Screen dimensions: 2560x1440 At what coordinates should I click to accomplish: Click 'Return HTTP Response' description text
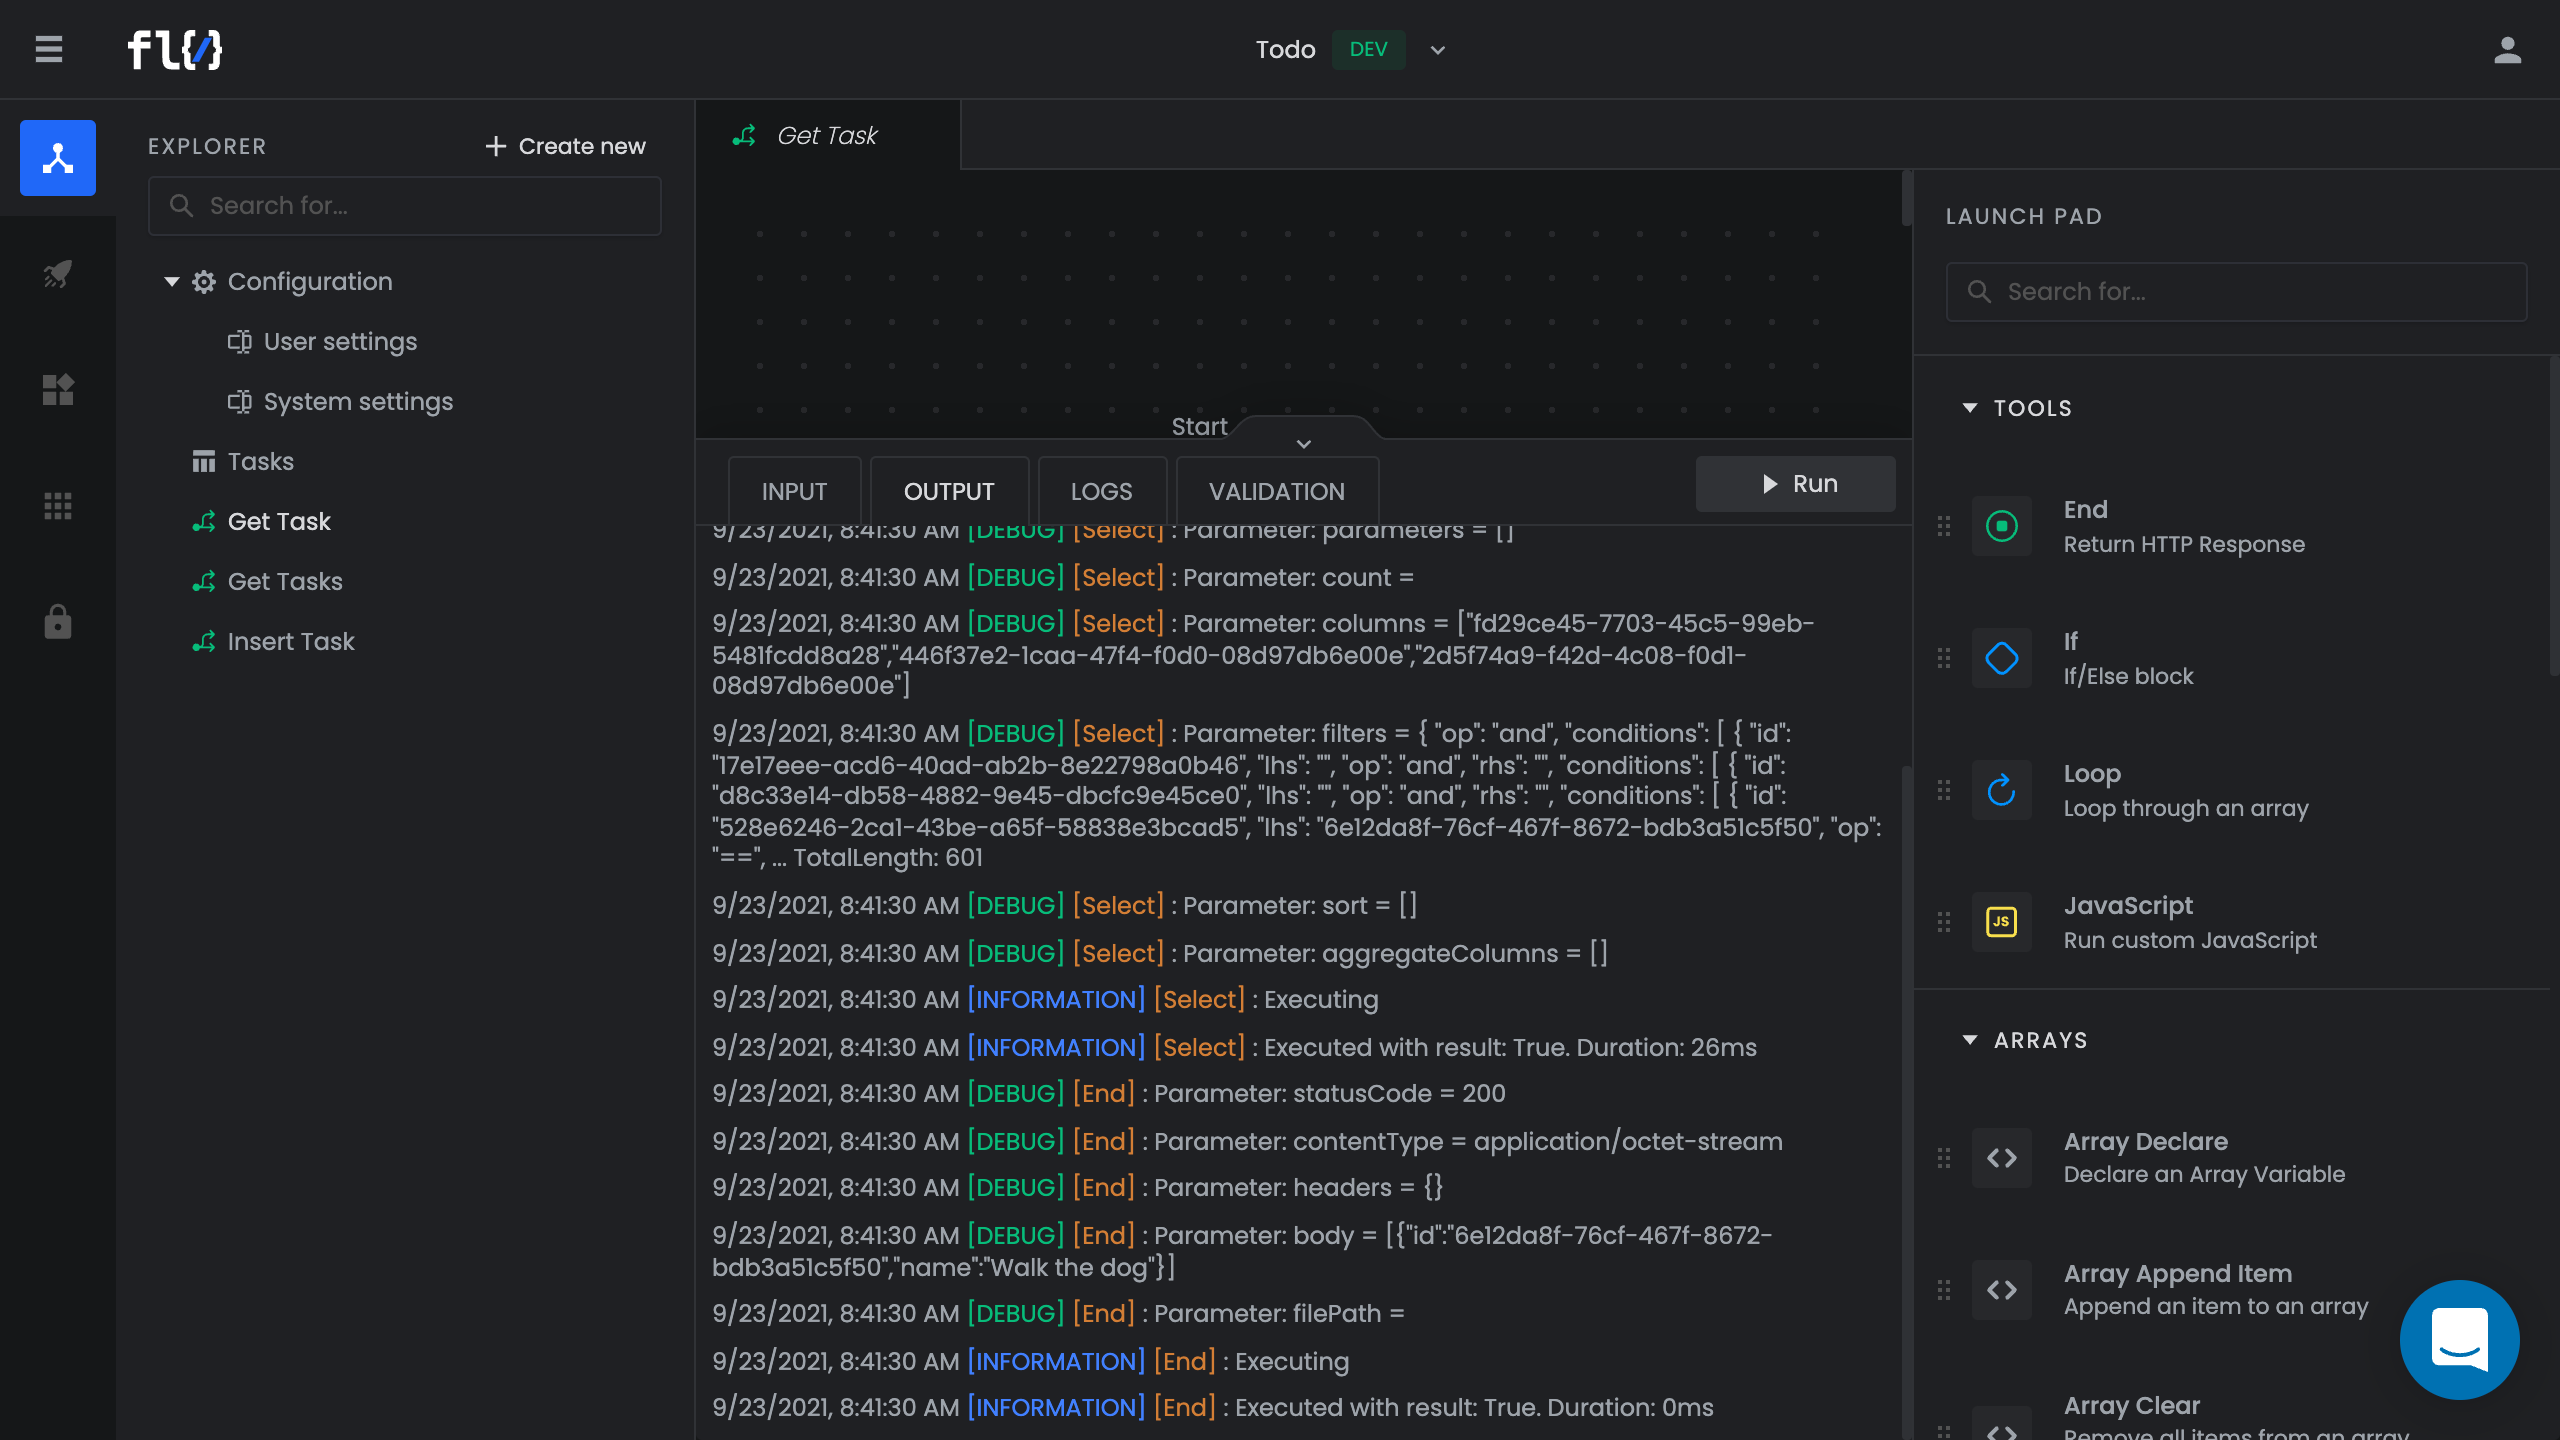pos(2184,544)
